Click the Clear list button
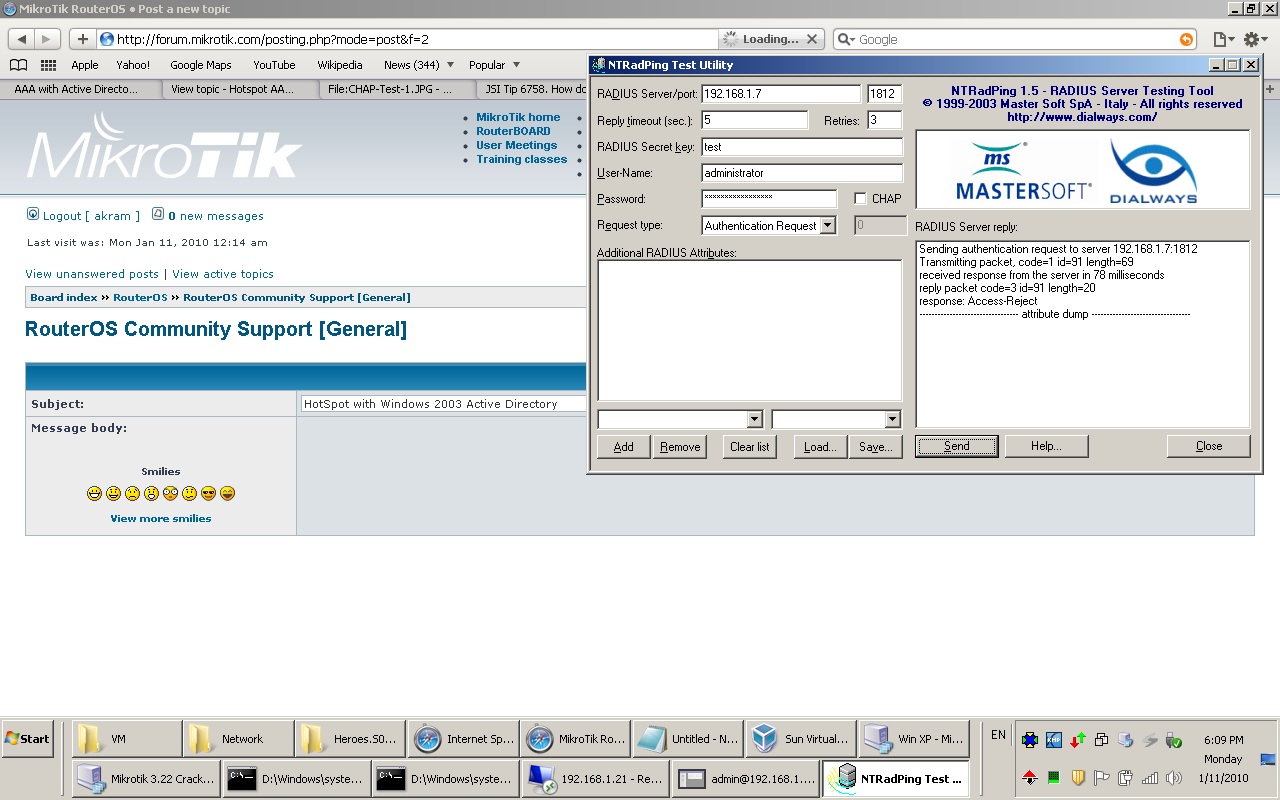This screenshot has height=800, width=1280. coord(750,447)
